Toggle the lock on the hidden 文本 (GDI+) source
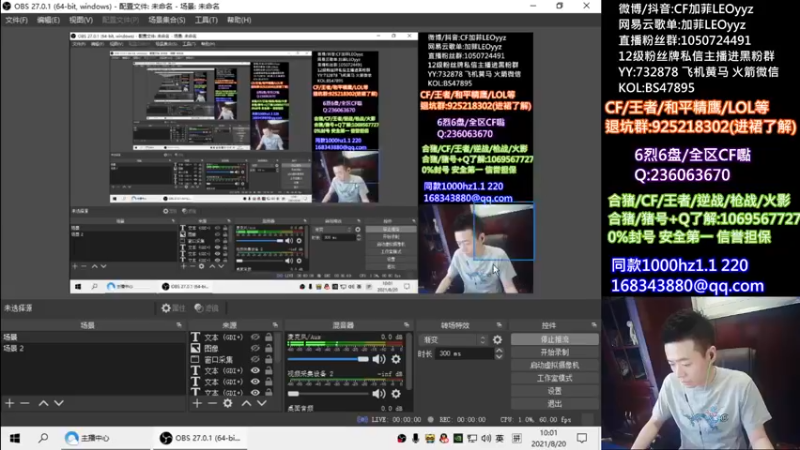Screen dimensions: 800x450 [x=268, y=337]
